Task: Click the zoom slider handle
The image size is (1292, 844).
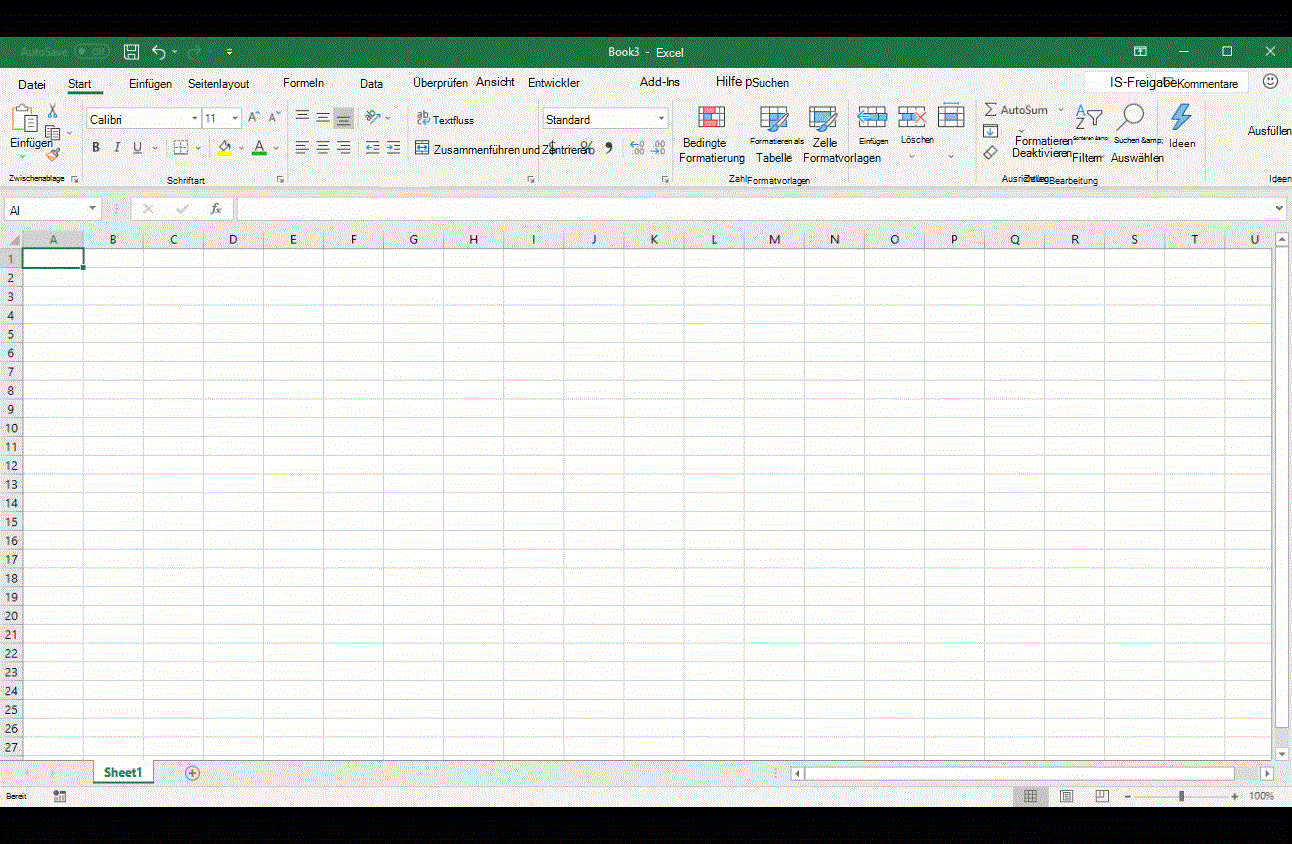Action: click(1181, 796)
